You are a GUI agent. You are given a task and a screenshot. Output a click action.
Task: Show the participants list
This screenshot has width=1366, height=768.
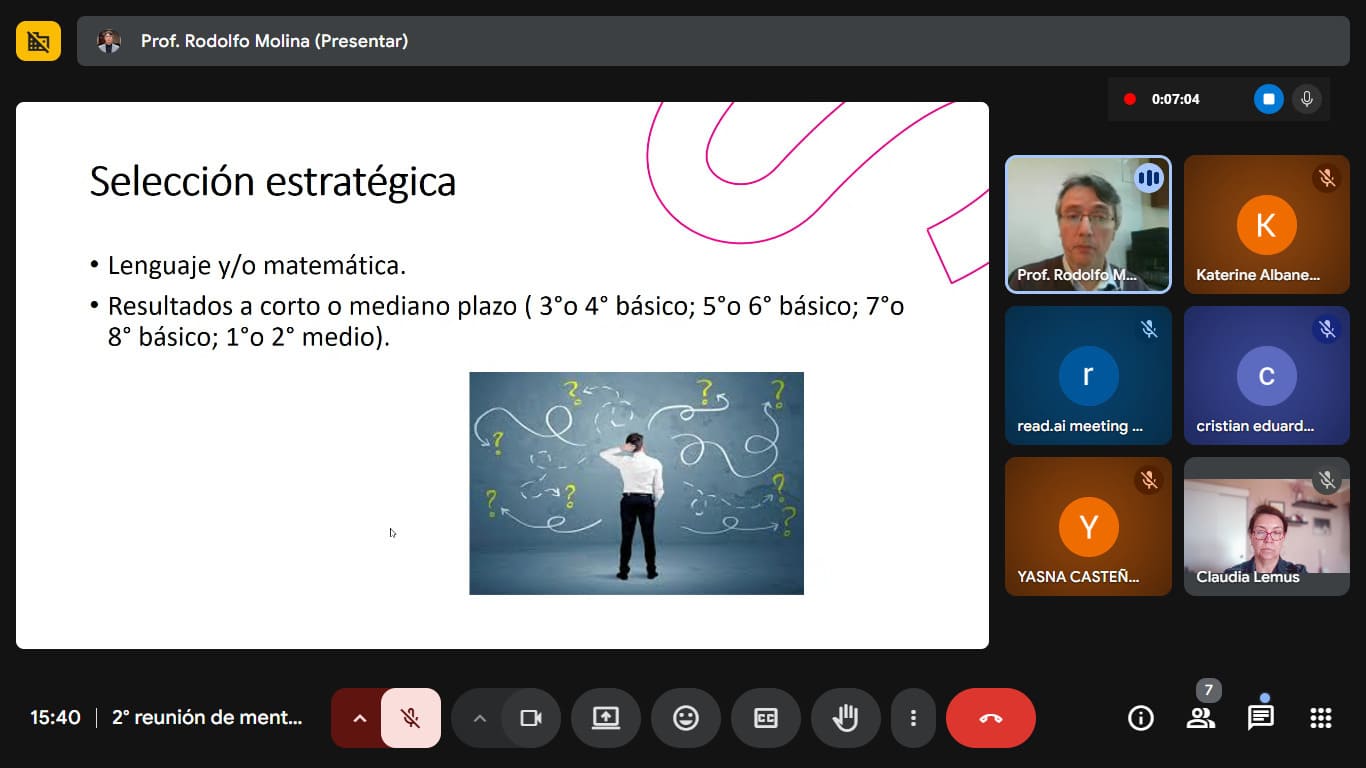[x=1200, y=718]
